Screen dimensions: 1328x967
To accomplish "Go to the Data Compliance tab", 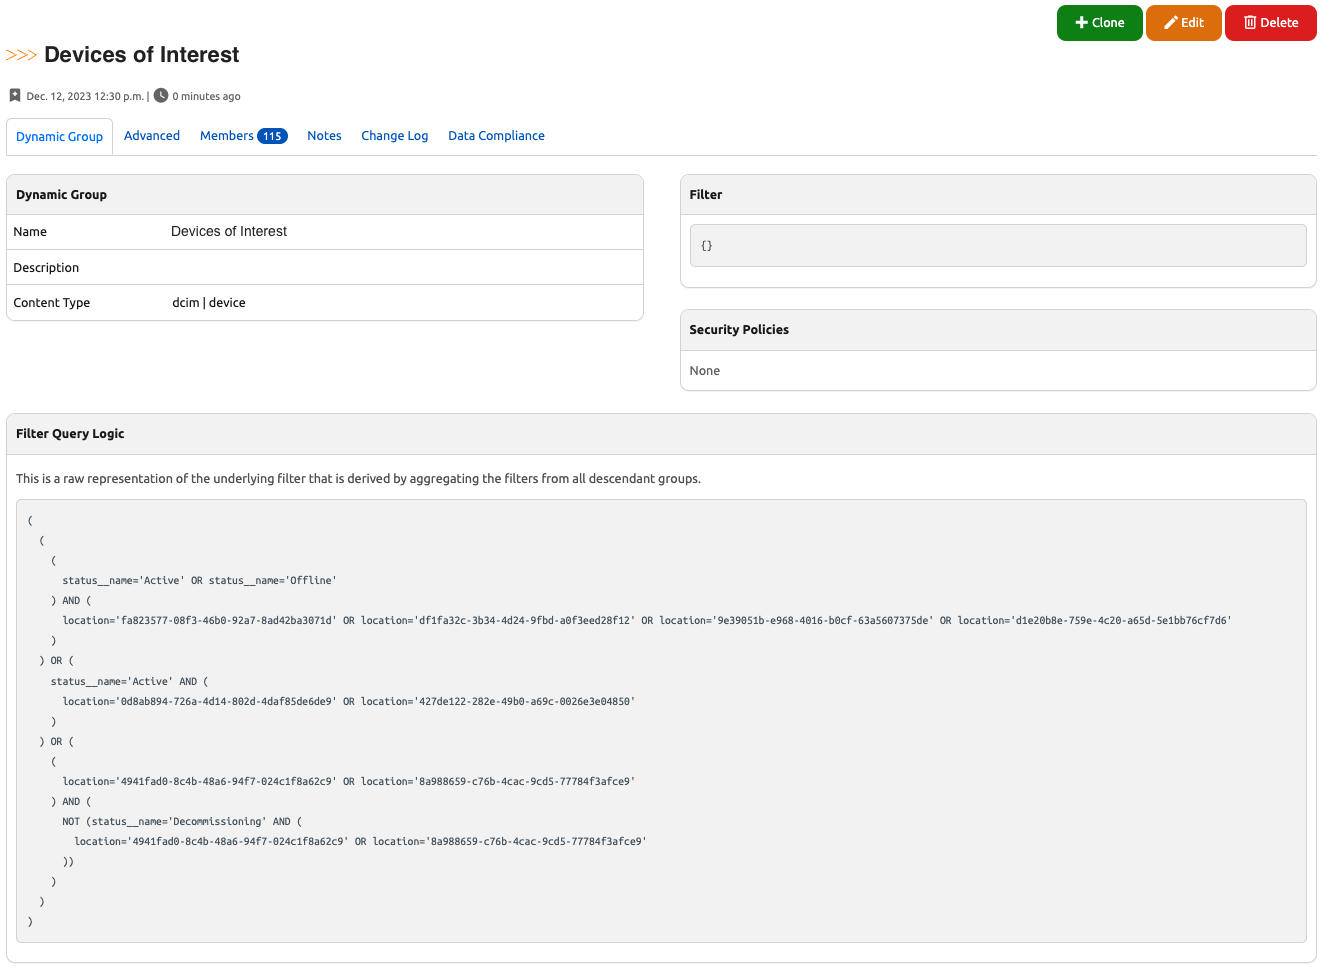I will coord(496,136).
